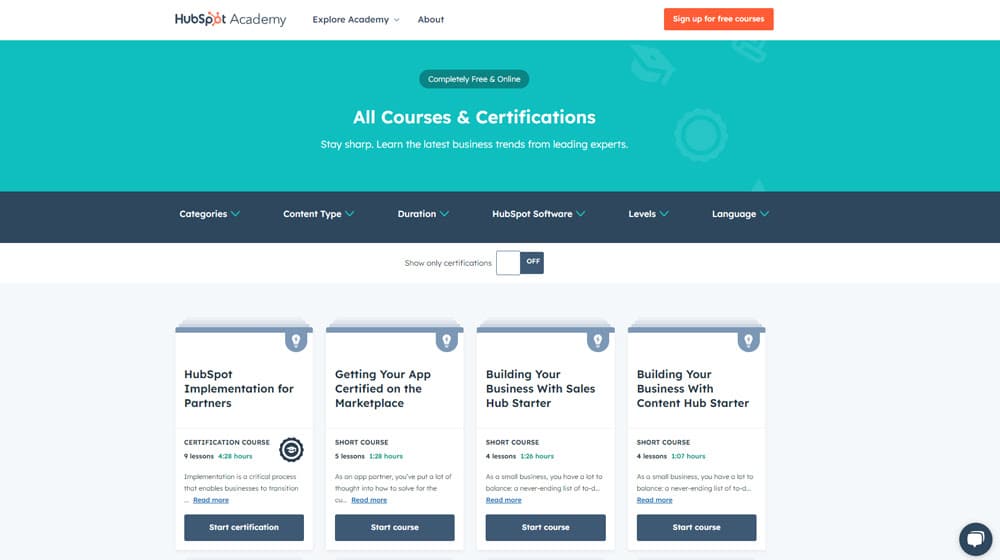Expand the Language filter
This screenshot has width=1000, height=560.
coord(740,214)
